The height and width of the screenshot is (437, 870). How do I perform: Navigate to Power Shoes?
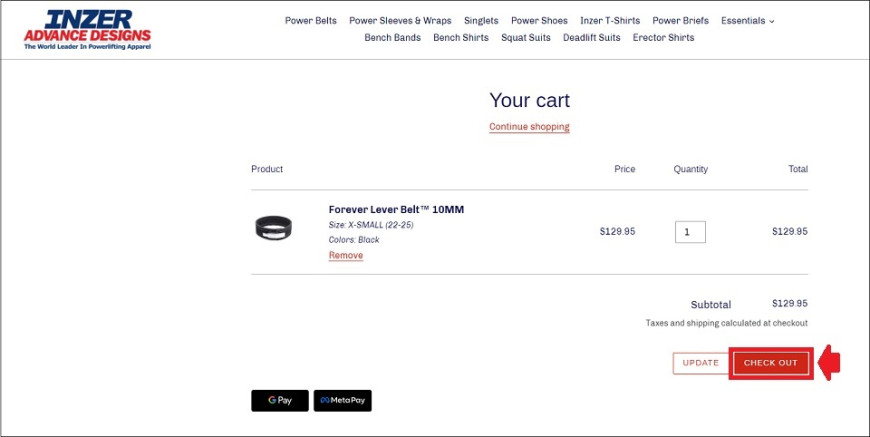539,21
